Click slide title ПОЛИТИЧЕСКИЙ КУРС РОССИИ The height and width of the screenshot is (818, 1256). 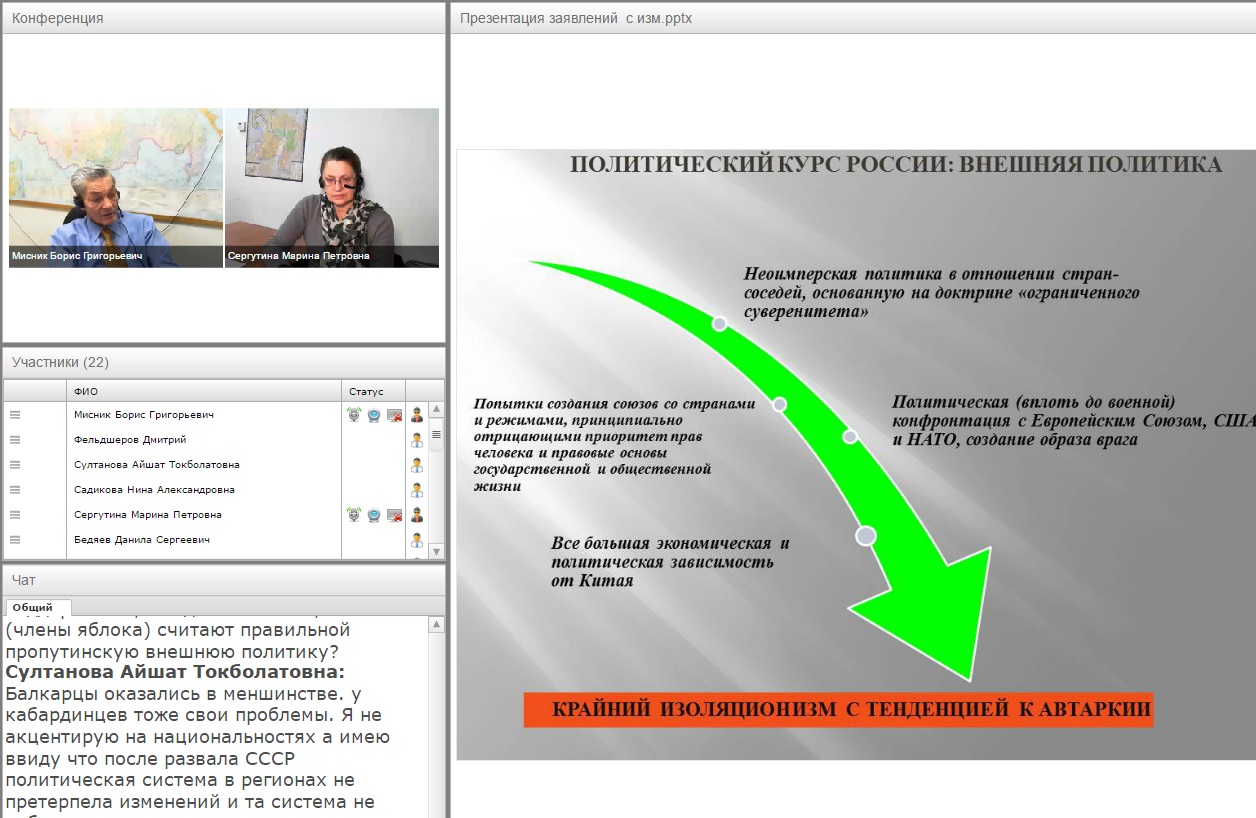pyautogui.click(x=896, y=165)
